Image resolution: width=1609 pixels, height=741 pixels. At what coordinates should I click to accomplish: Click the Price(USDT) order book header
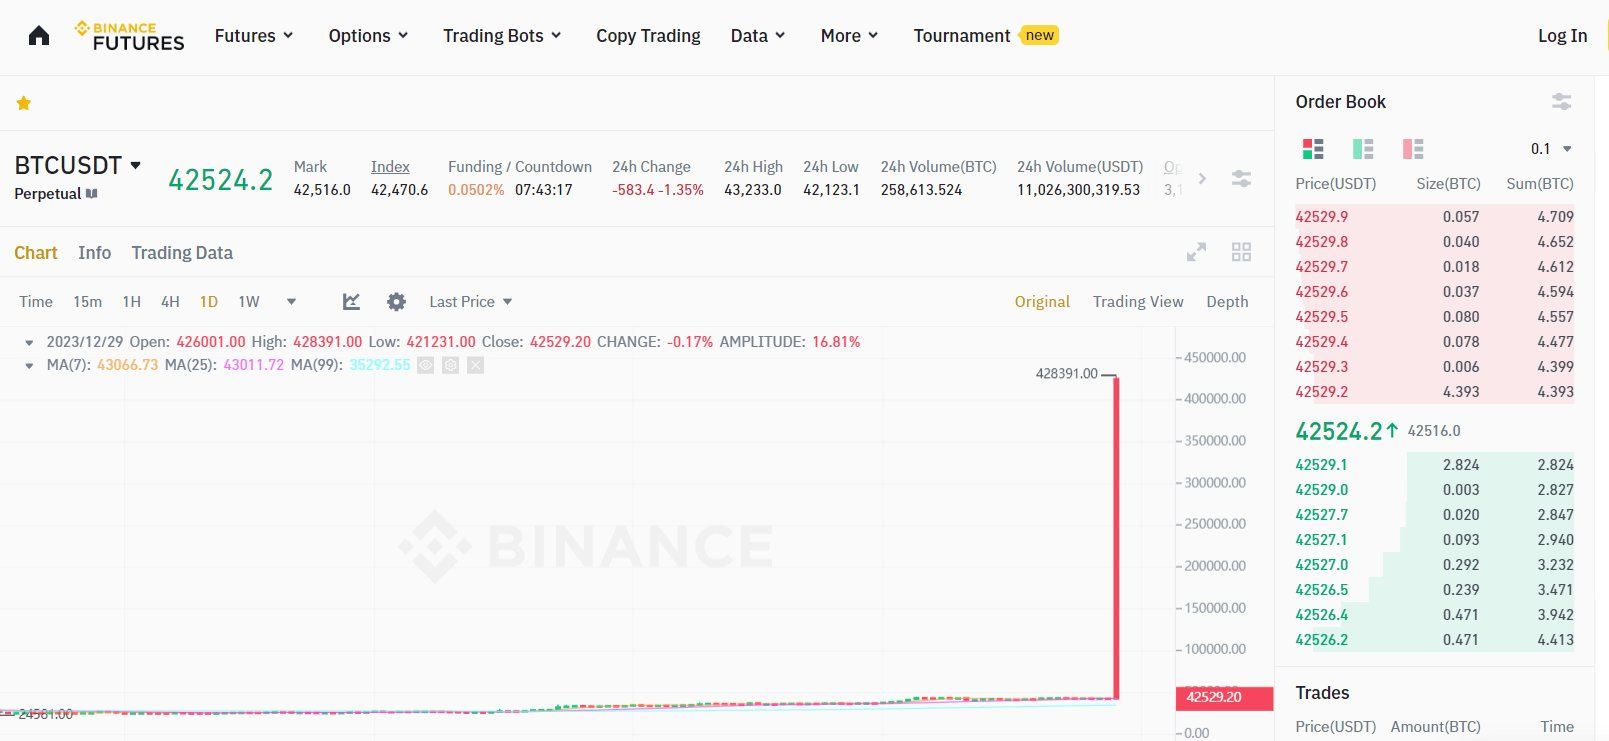coord(1335,184)
